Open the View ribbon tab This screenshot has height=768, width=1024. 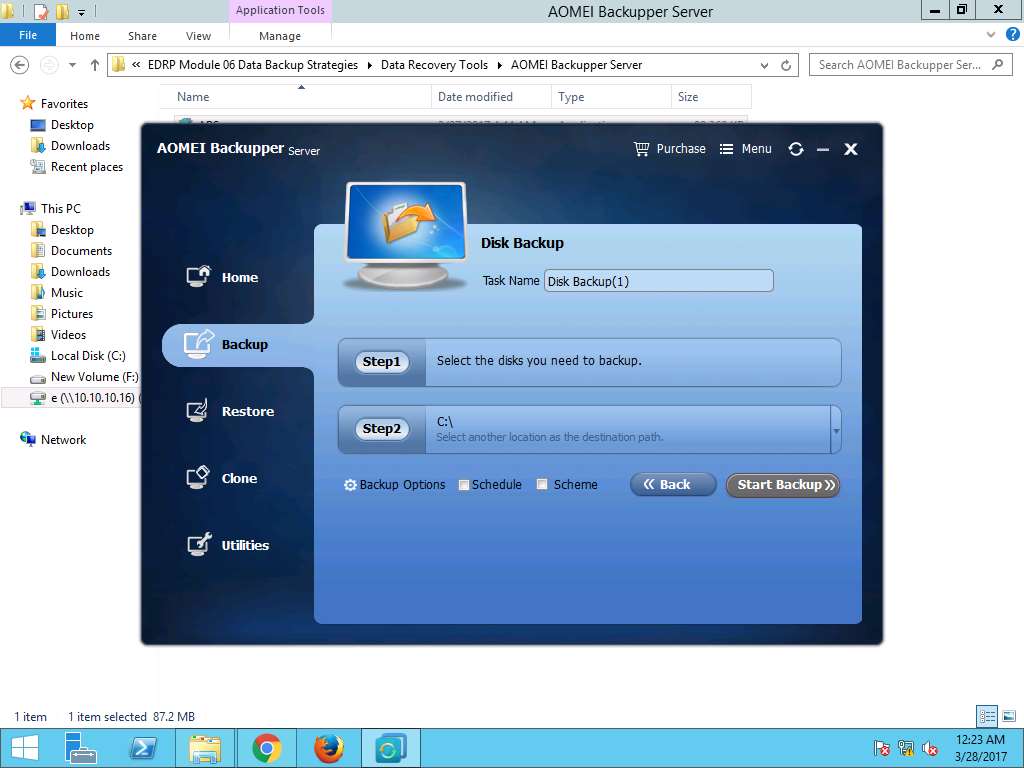point(198,36)
